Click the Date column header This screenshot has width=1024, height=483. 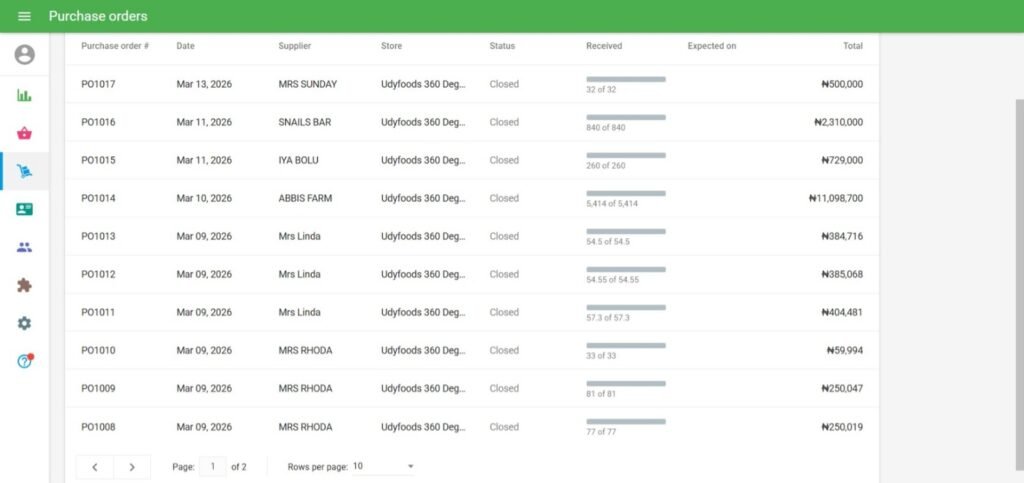185,46
